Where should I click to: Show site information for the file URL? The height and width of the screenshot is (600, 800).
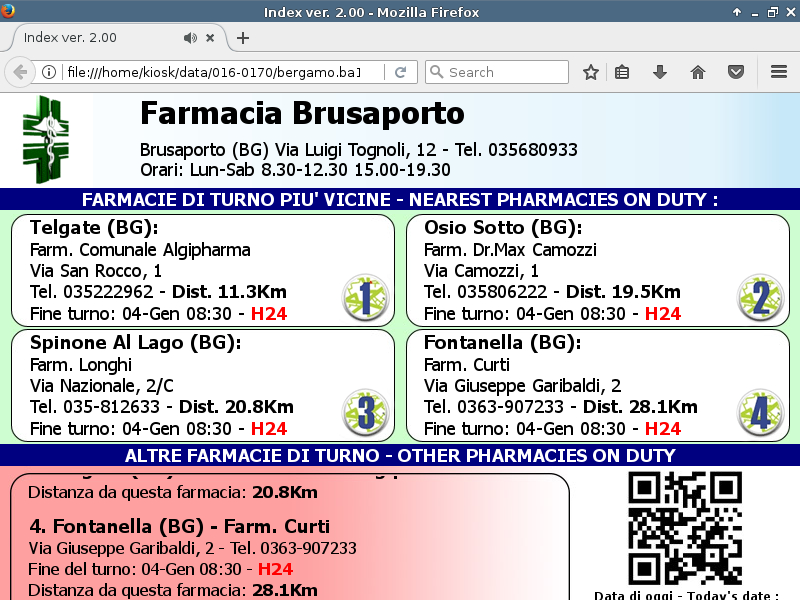(x=48, y=72)
